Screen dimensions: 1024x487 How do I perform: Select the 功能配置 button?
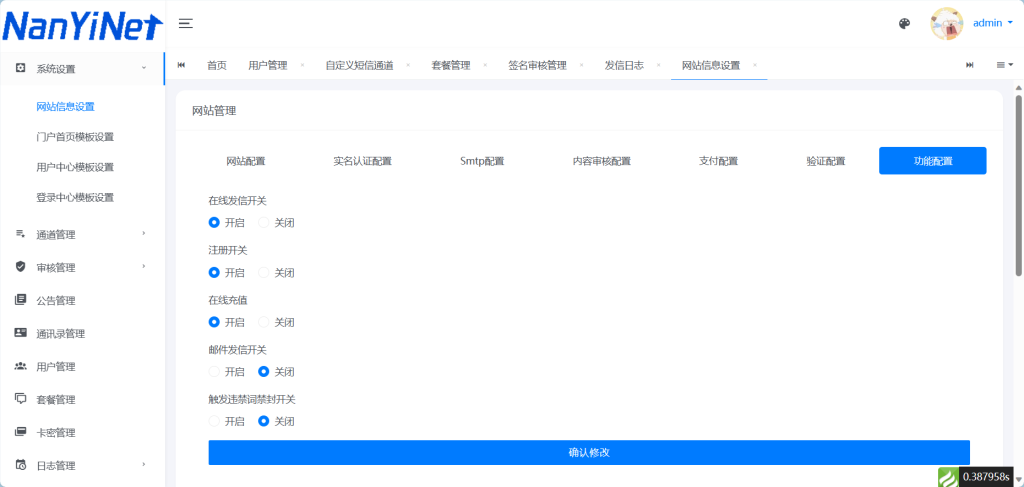coord(933,161)
